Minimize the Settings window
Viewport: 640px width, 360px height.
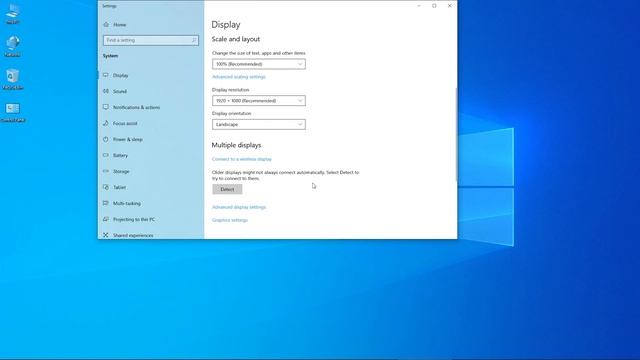pyautogui.click(x=419, y=6)
